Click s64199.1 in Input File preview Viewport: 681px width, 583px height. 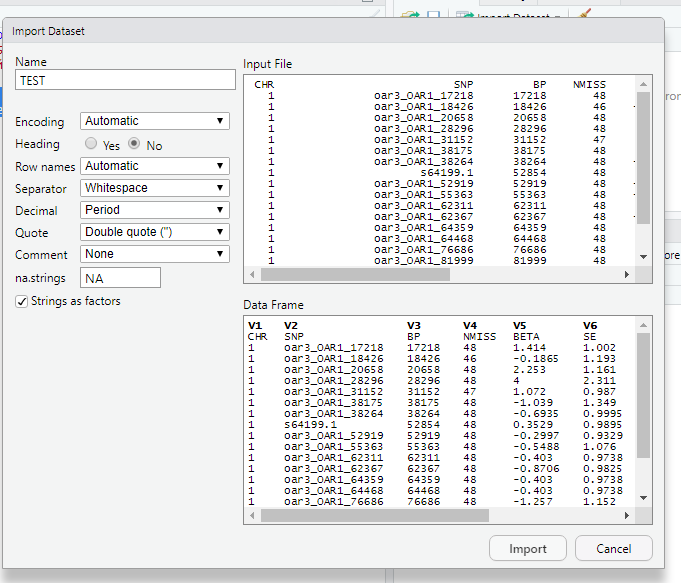[447, 172]
